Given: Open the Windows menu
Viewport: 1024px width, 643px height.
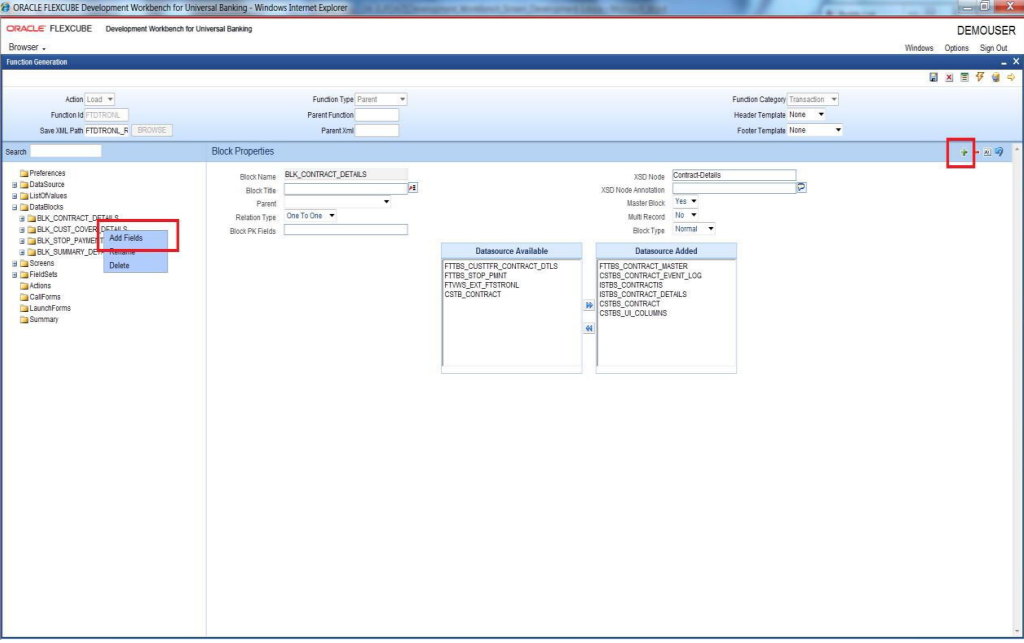Looking at the screenshot, I should pos(919,48).
